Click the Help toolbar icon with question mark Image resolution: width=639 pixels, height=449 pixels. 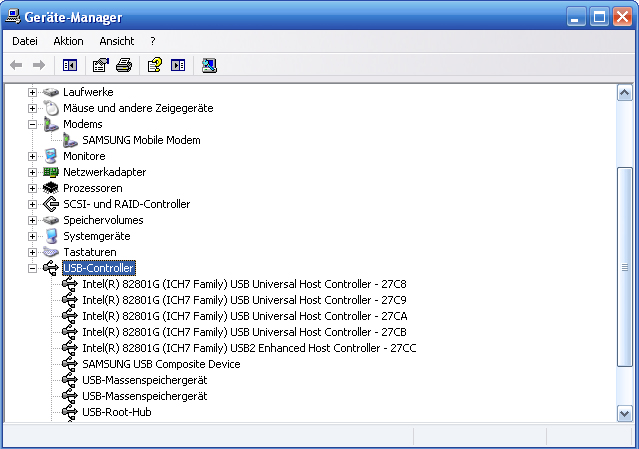154,65
